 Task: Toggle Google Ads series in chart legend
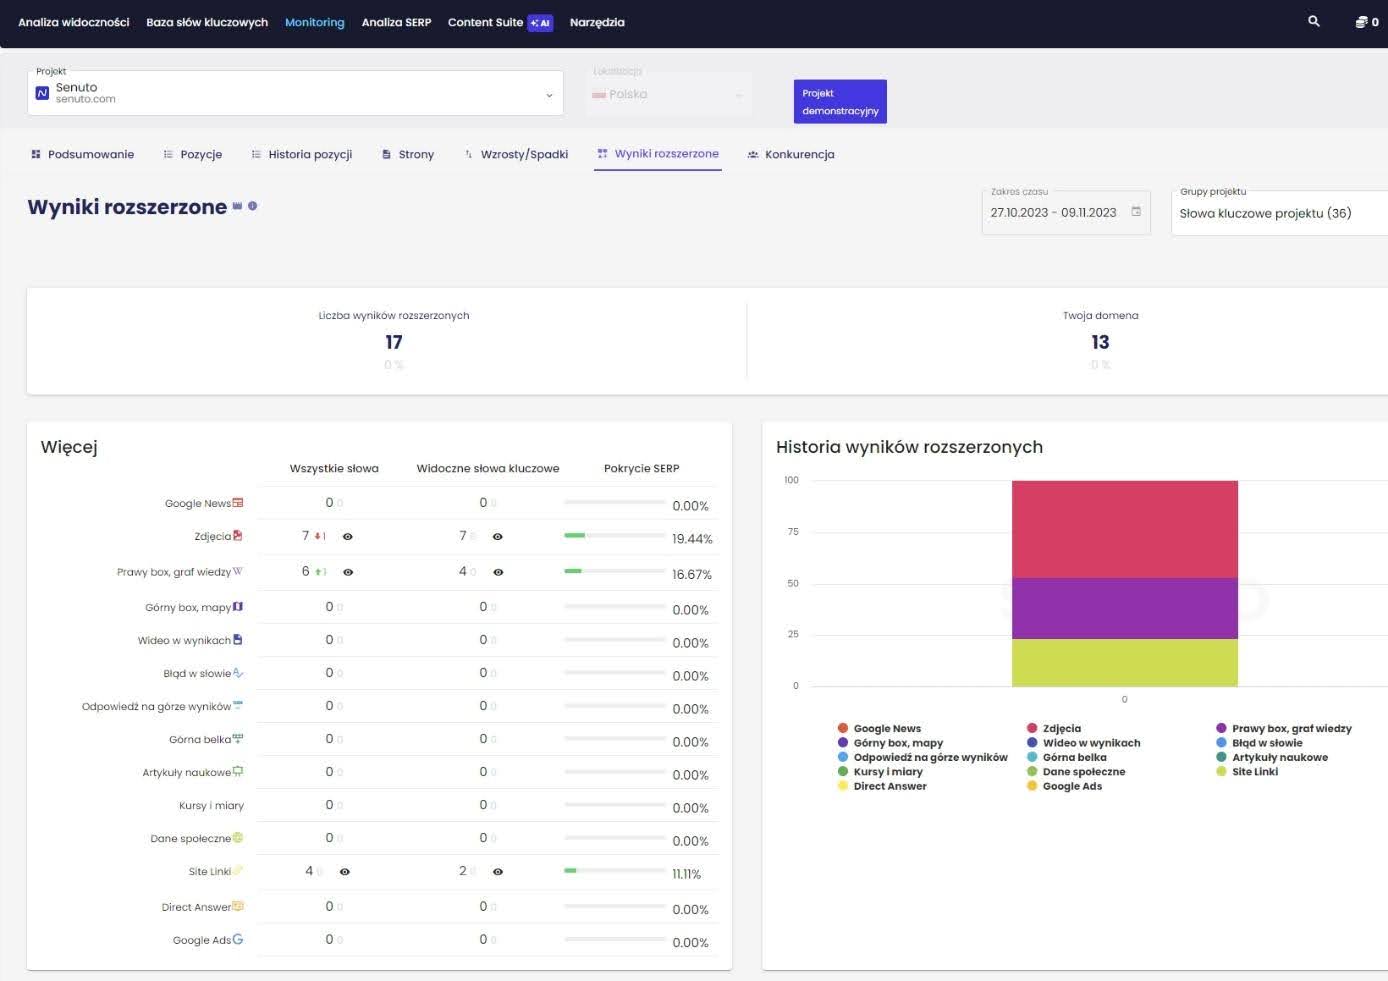[1064, 786]
